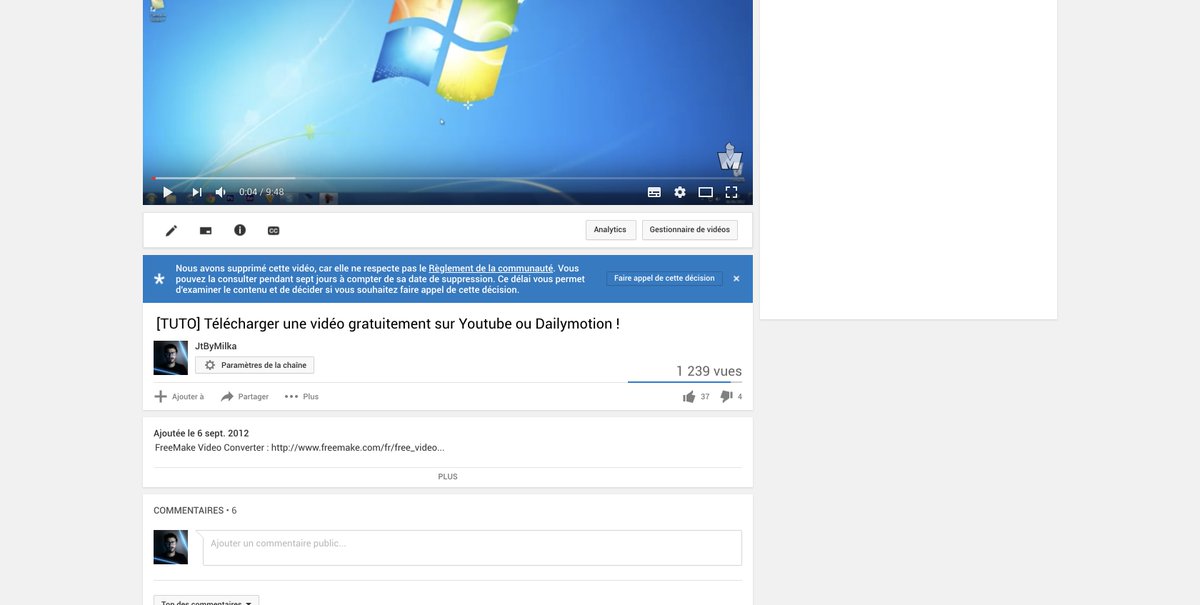Image resolution: width=1200 pixels, height=605 pixels.
Task: Expand description with PLUS
Action: point(448,477)
